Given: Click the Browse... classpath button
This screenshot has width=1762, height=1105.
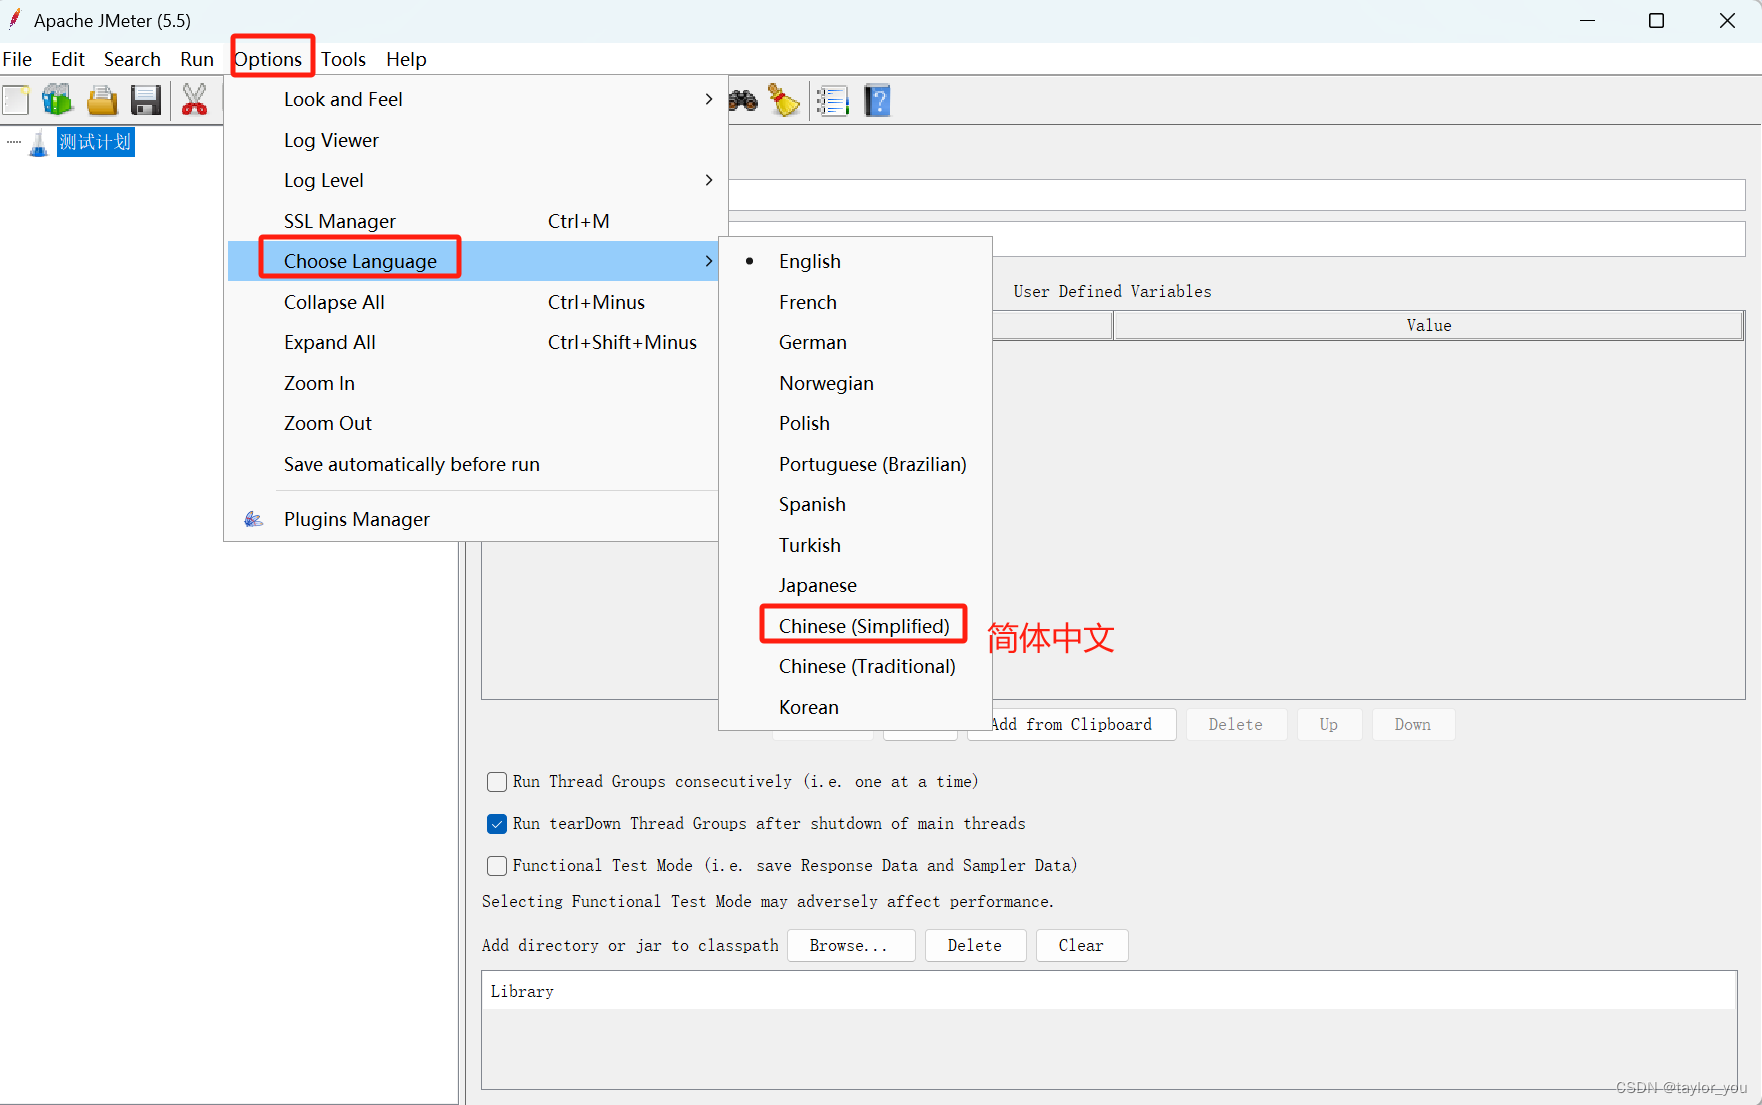Looking at the screenshot, I should [849, 946].
